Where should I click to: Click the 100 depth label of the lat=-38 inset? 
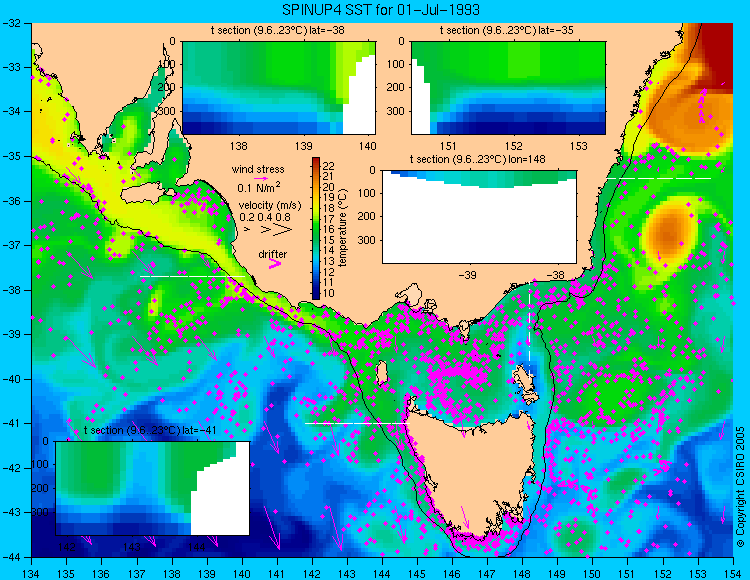(x=167, y=65)
